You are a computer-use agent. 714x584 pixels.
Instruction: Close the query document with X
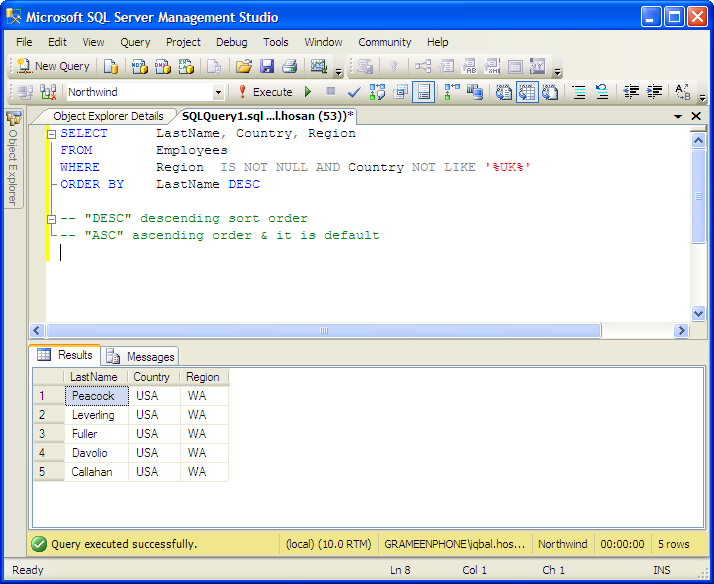696,117
